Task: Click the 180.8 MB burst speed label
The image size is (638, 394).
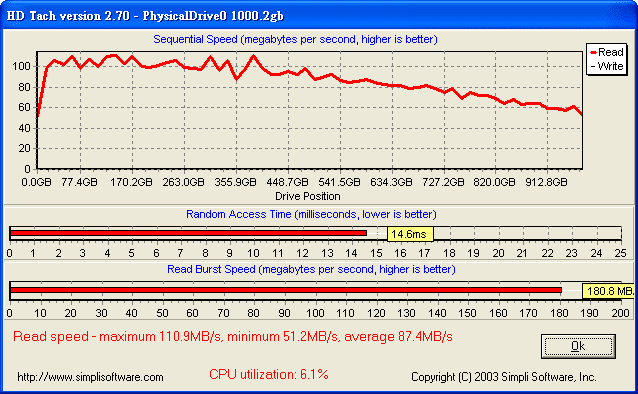Action: (609, 291)
